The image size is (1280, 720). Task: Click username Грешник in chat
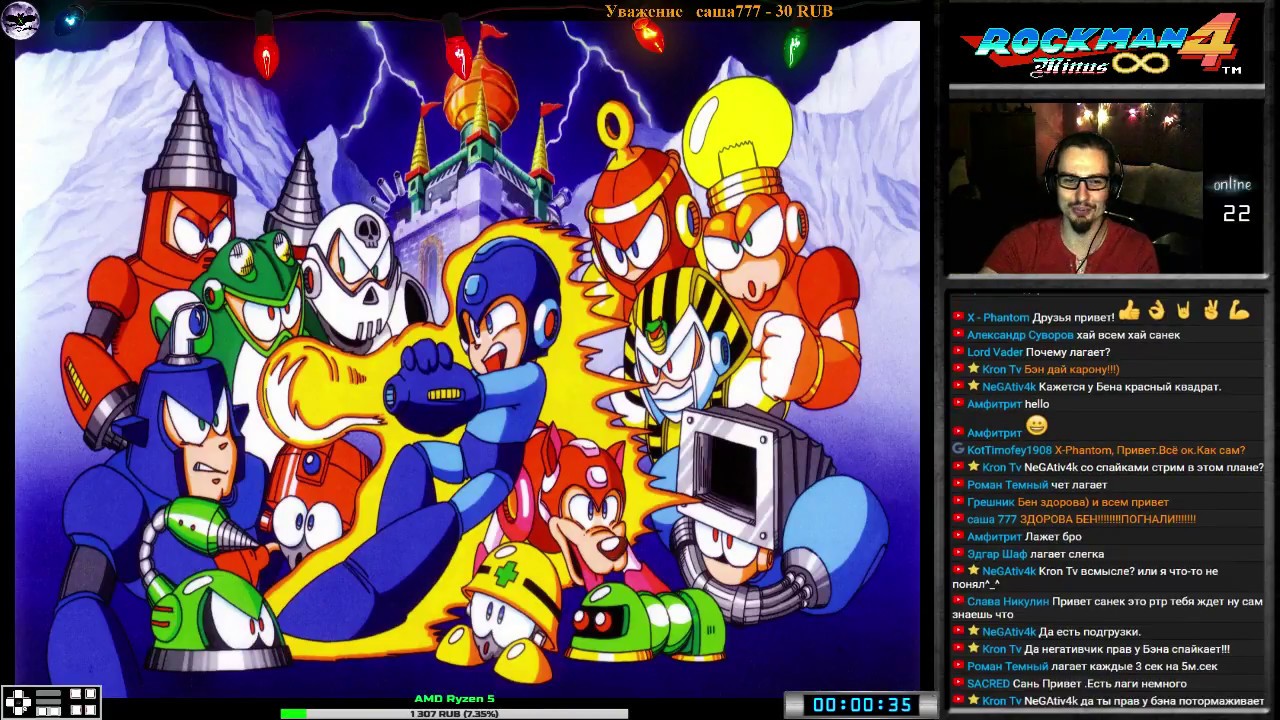click(x=991, y=502)
